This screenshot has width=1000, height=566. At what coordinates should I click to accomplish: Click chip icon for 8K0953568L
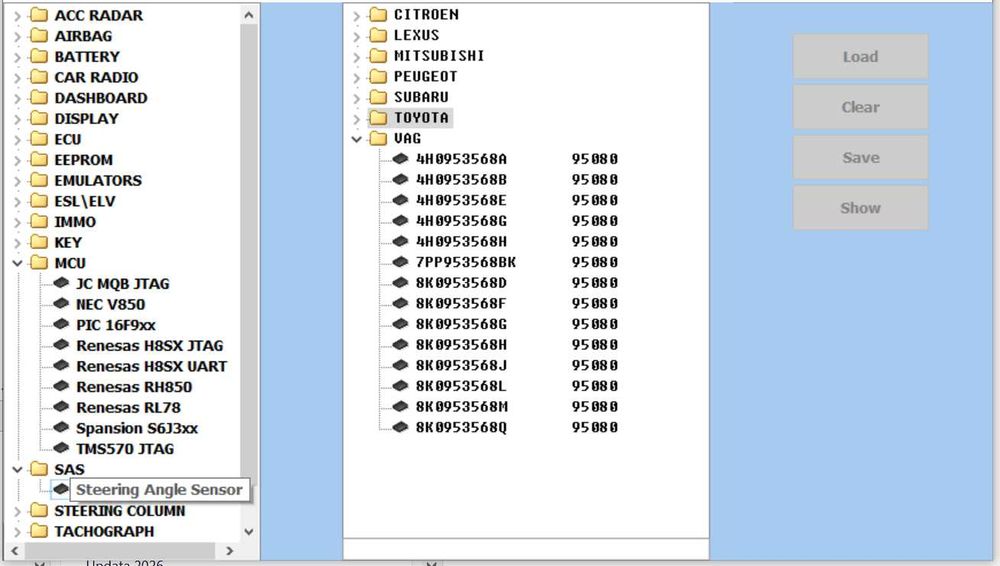coord(400,385)
